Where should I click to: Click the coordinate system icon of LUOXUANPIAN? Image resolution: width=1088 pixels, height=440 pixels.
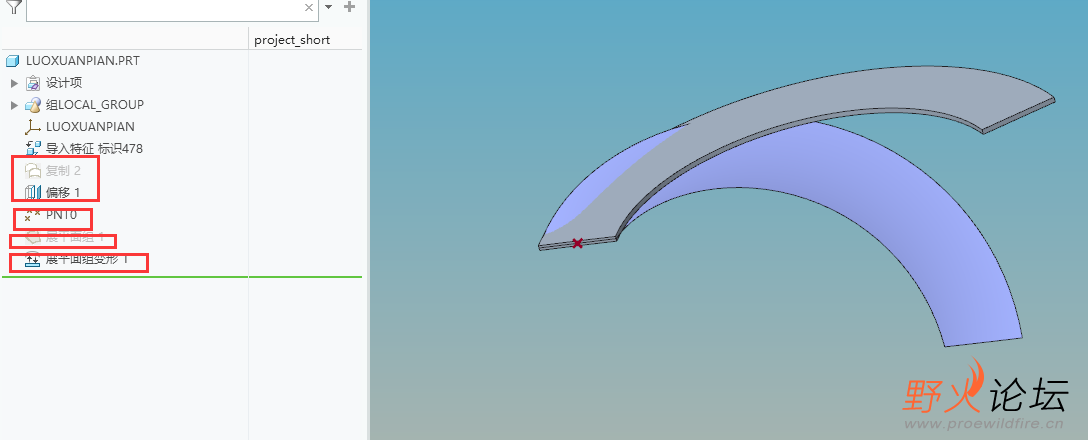pyautogui.click(x=33, y=127)
